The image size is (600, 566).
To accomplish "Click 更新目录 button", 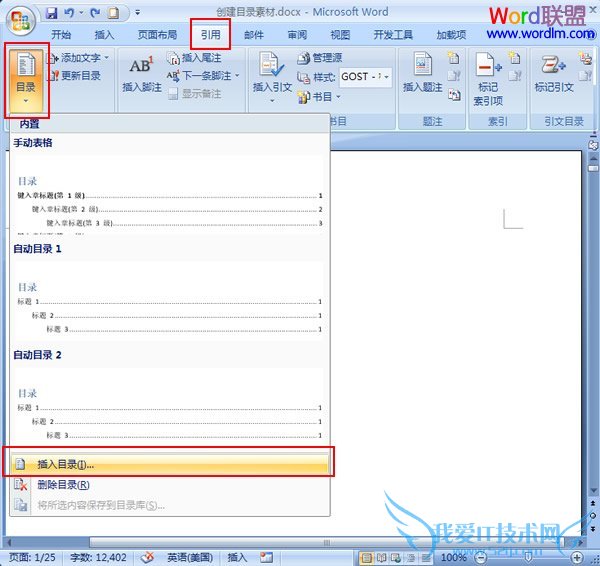I will tap(75, 75).
